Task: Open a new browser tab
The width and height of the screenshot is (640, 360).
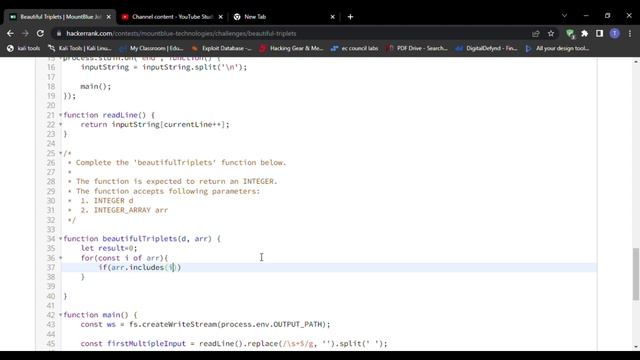Action: point(350,17)
